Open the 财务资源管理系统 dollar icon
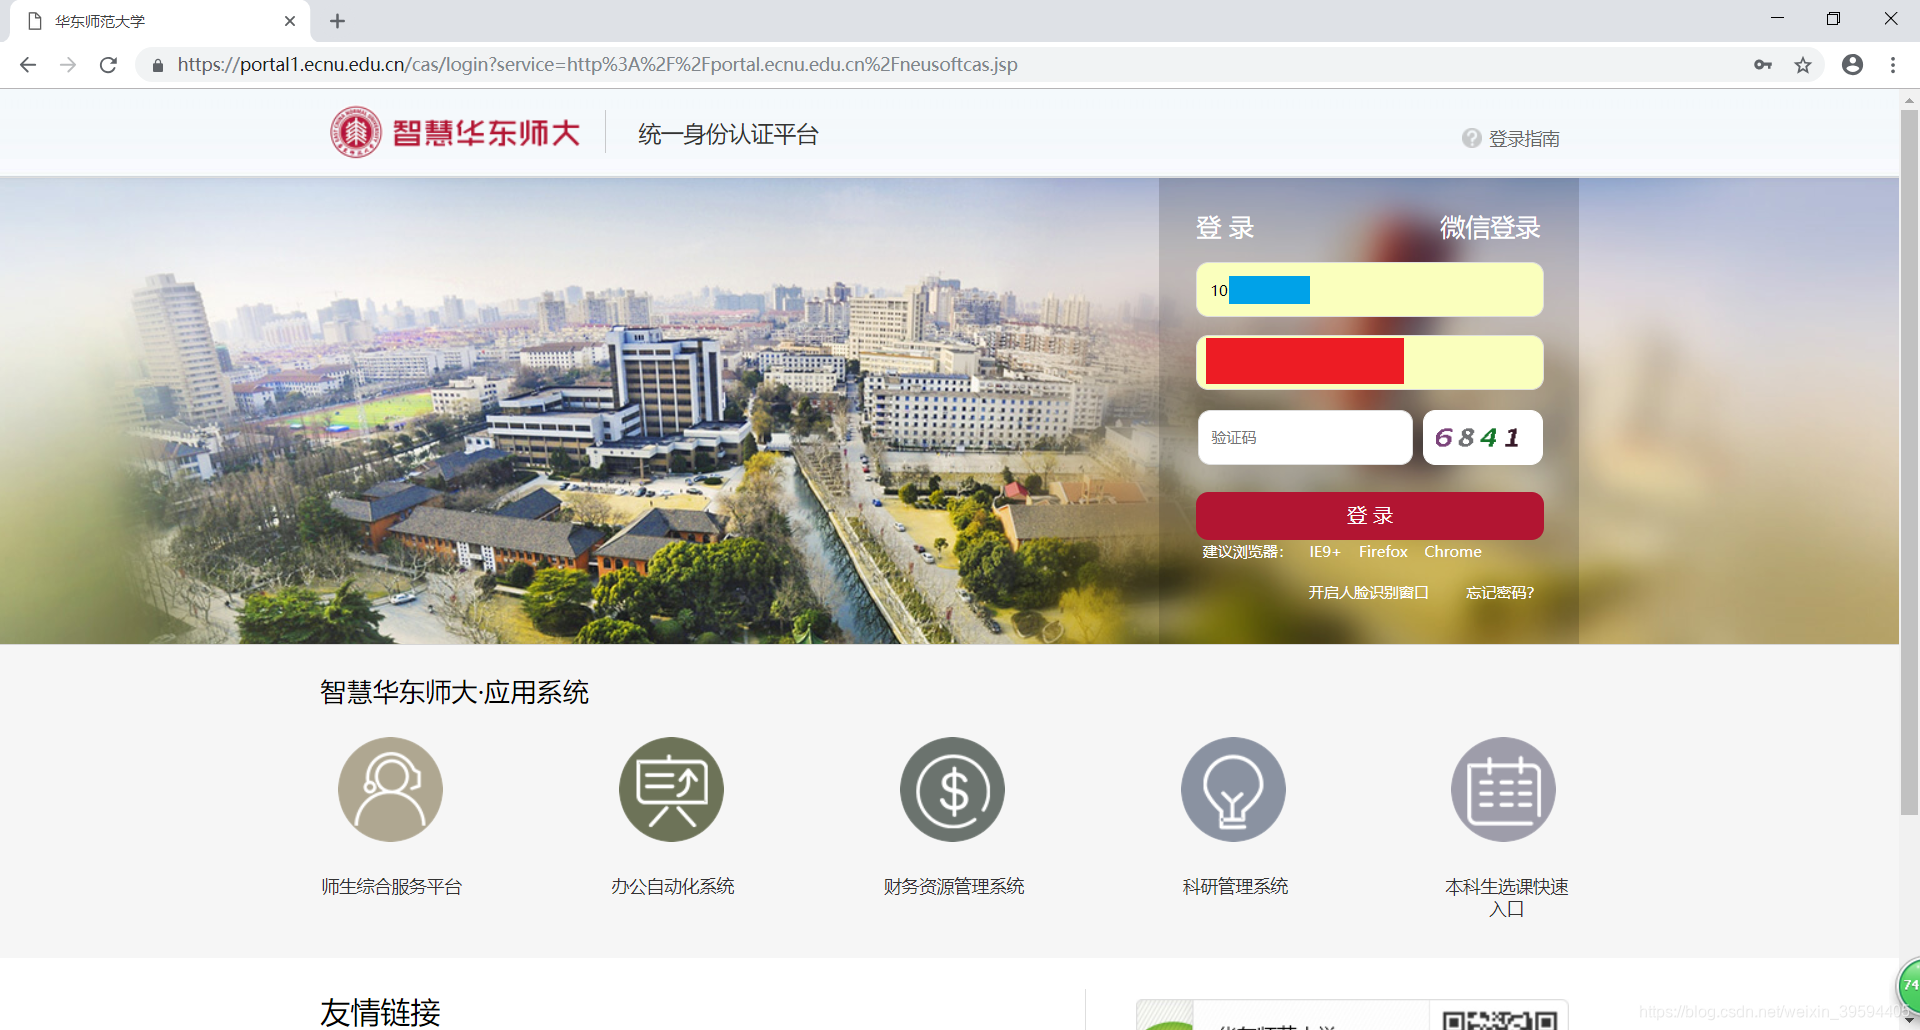The height and width of the screenshot is (1030, 1920). tap(952, 789)
